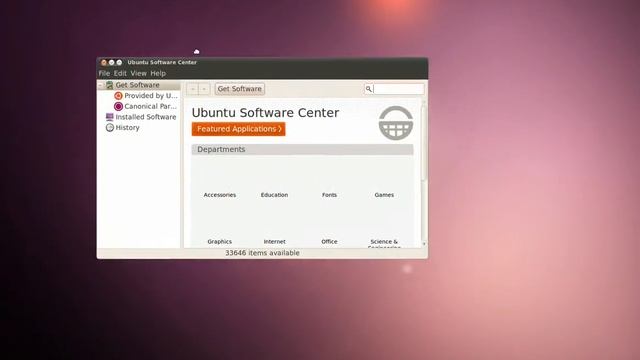Minimize the Ubuntu Software Center window
Screen dimensions: 640x360
pyautogui.click(x=111, y=62)
